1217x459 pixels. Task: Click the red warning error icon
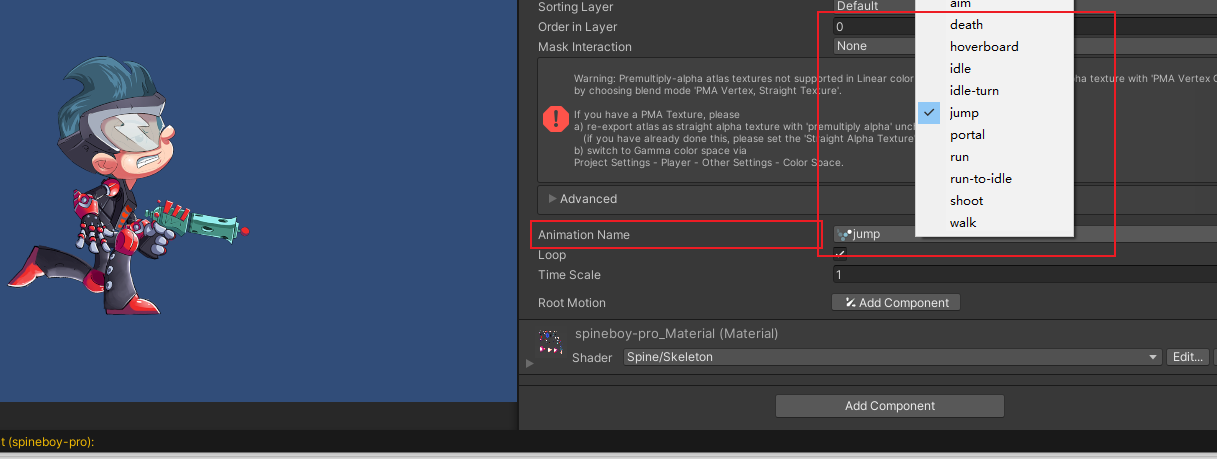(555, 120)
